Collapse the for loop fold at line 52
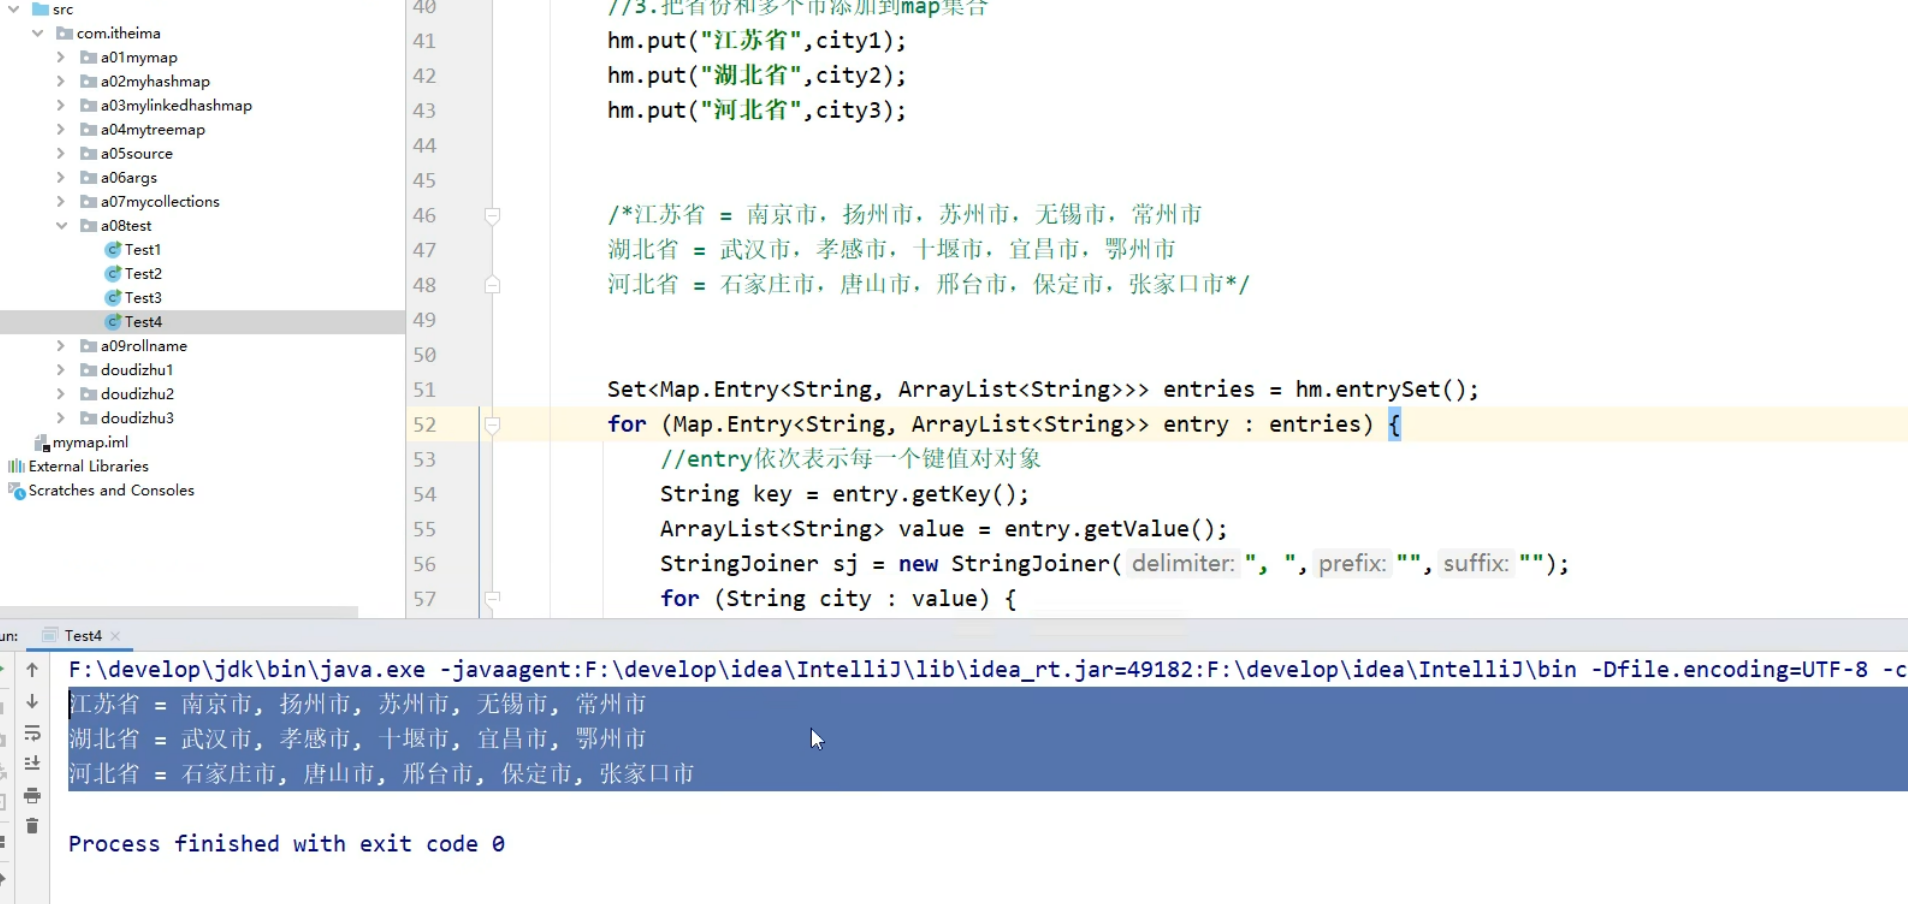Viewport: 1908px width, 904px height. 492,424
